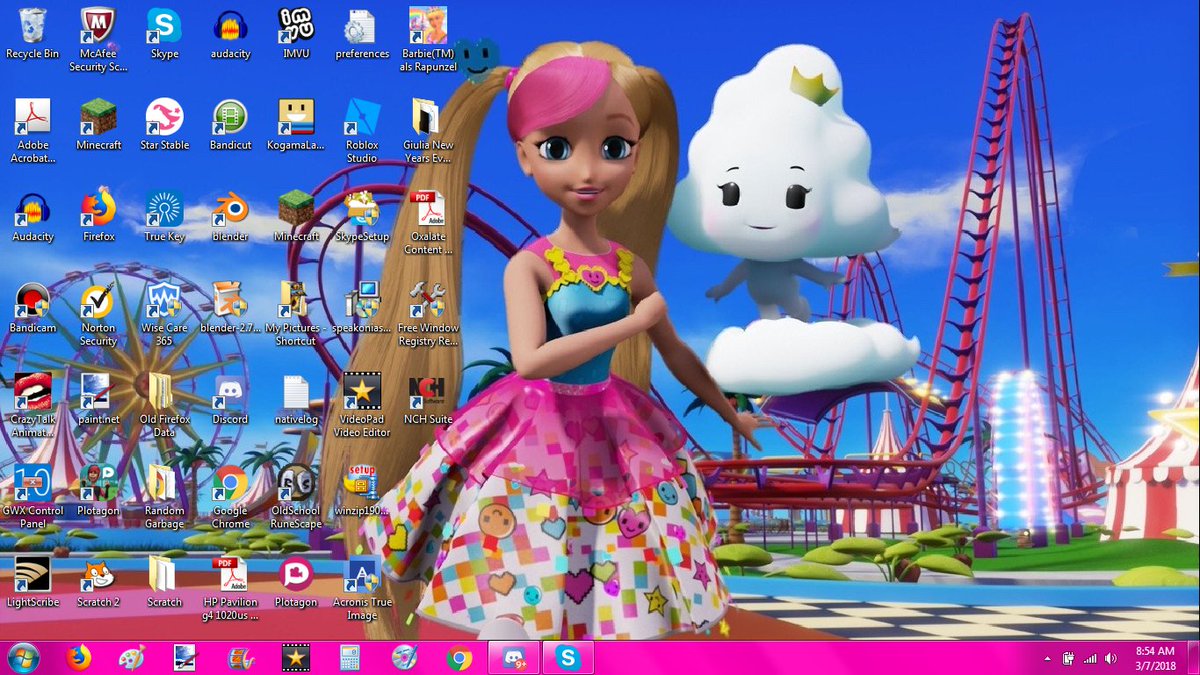
Task: Select Plotagon shortcut with cartoon characters icon
Action: click(x=98, y=490)
